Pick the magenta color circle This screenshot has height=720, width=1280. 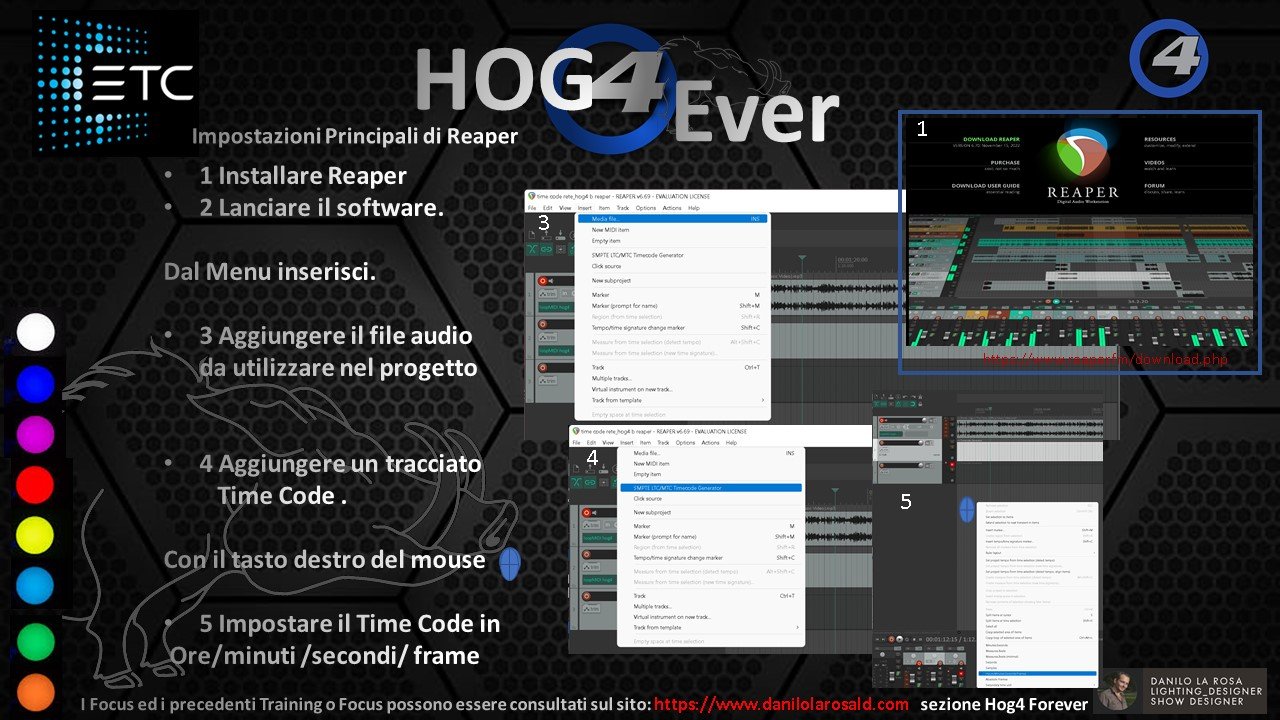click(36, 434)
